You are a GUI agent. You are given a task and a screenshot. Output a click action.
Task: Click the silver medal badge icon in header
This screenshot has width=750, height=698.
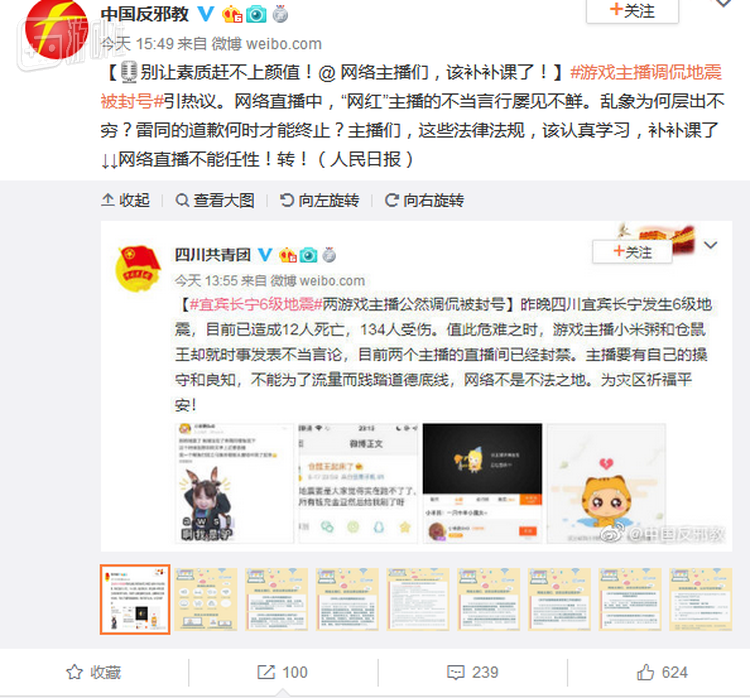280,14
